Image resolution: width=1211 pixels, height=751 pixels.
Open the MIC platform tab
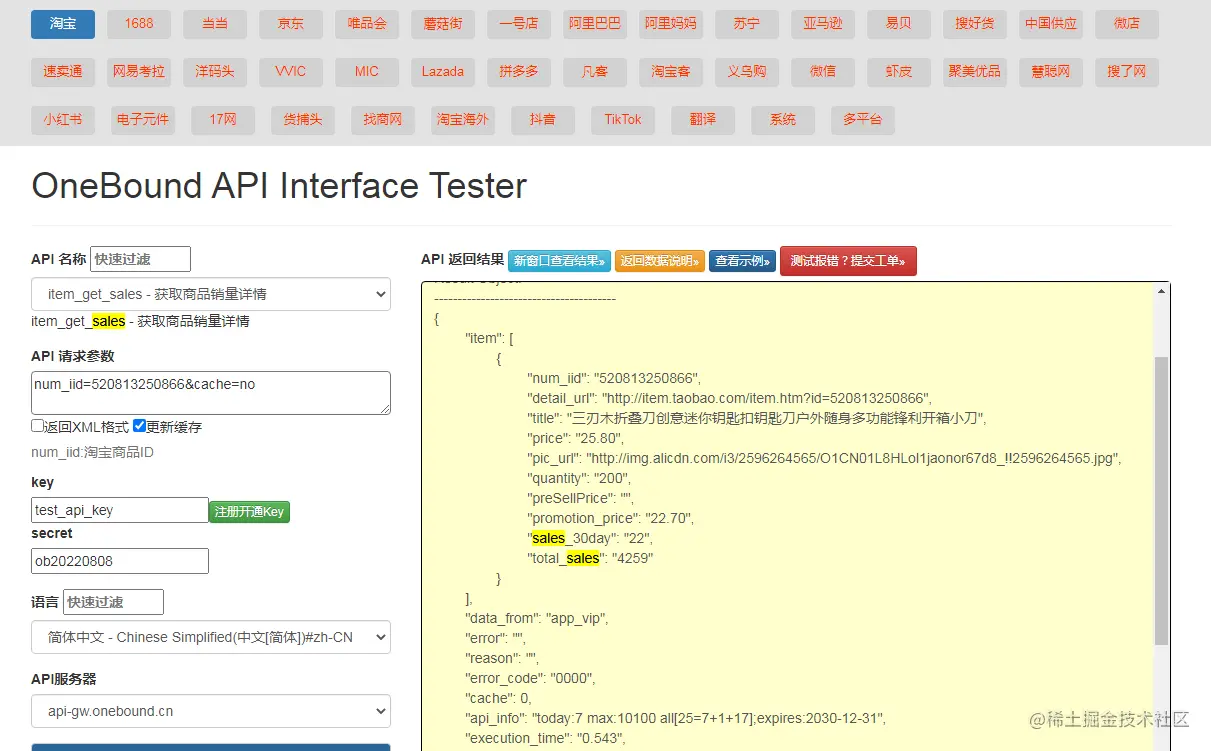tap(367, 72)
